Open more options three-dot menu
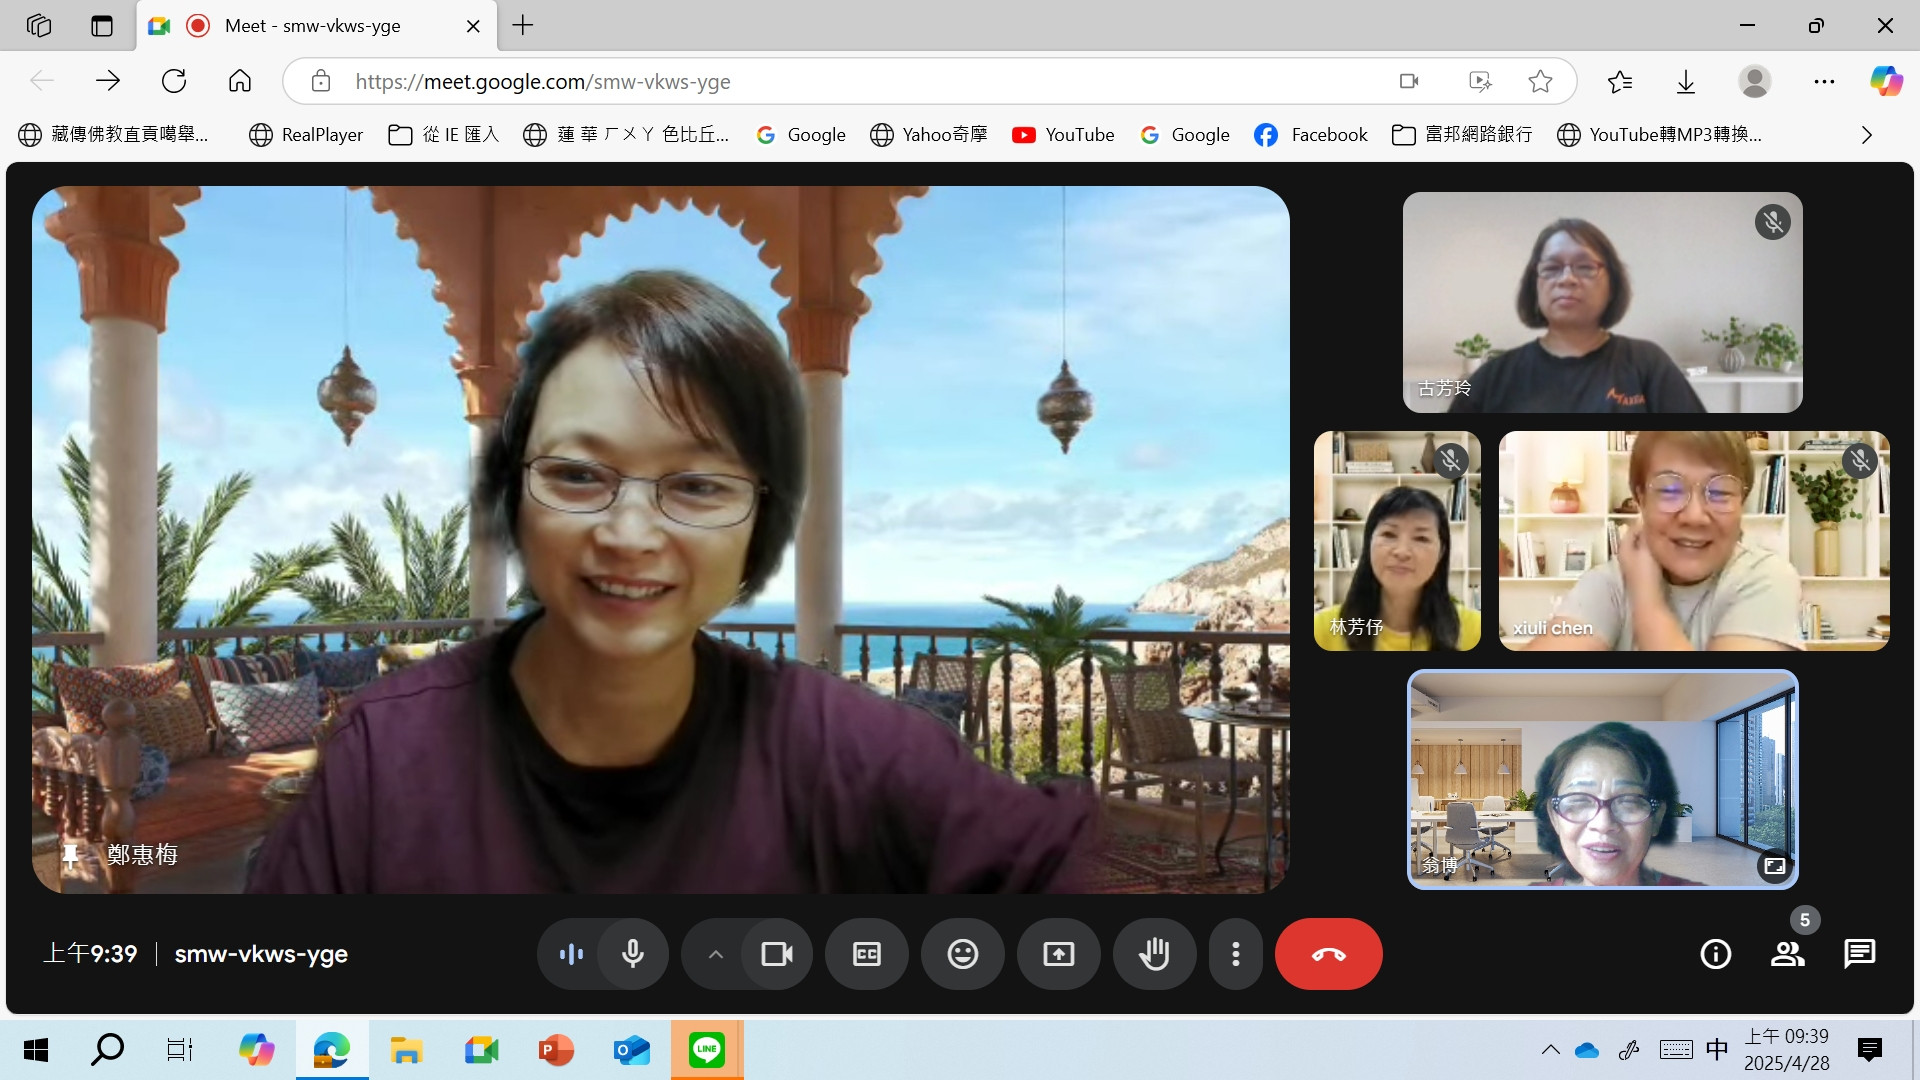This screenshot has height=1080, width=1920. pyautogui.click(x=1236, y=954)
